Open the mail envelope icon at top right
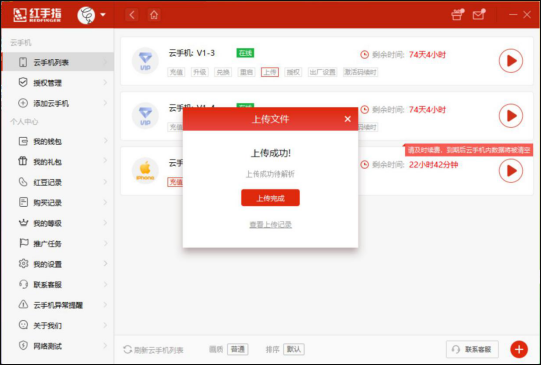 click(x=479, y=15)
